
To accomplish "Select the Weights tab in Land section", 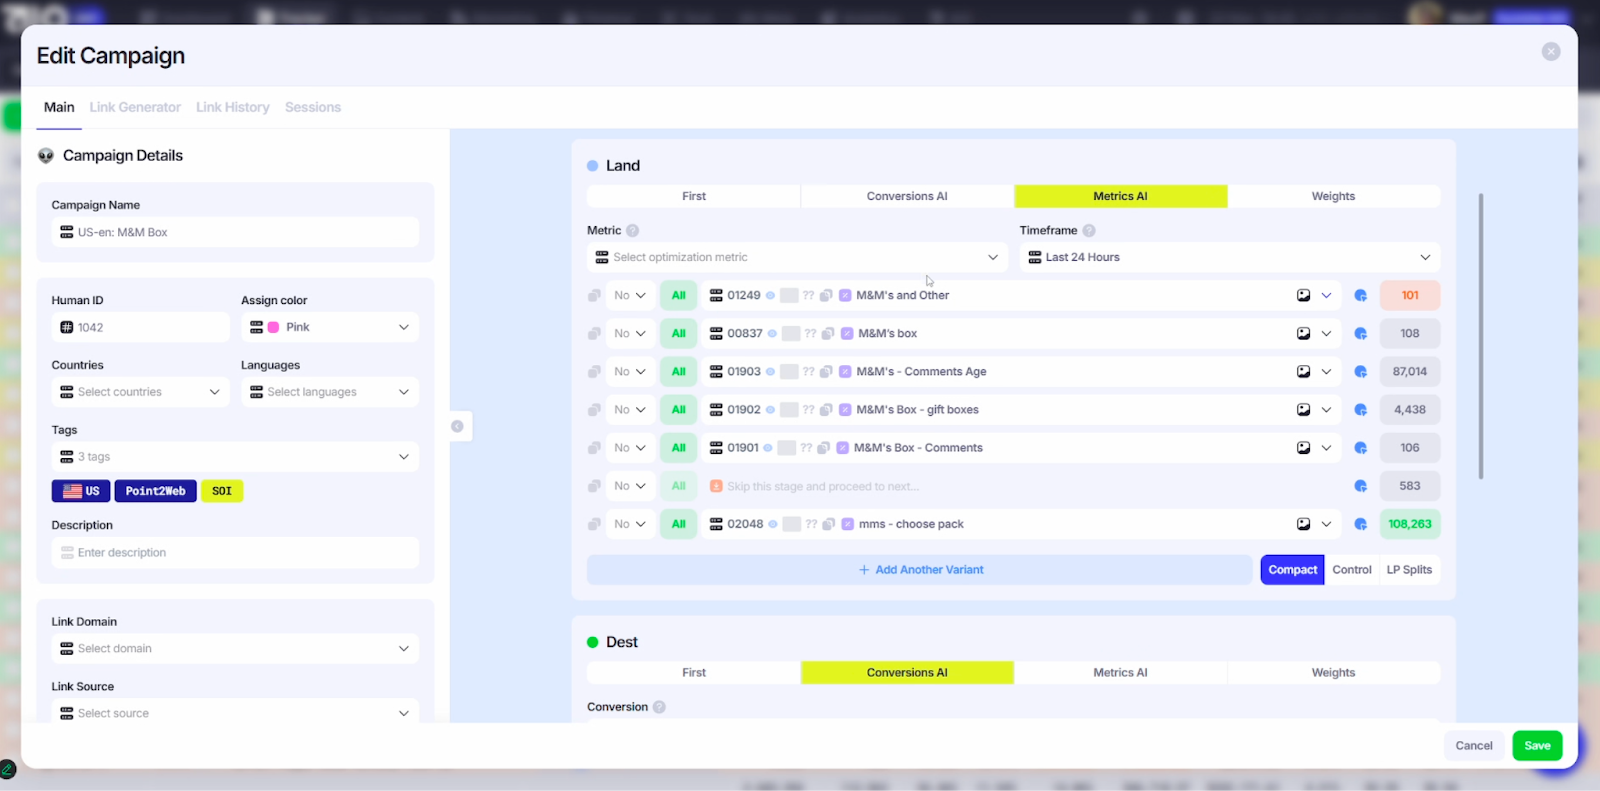I will point(1333,197).
